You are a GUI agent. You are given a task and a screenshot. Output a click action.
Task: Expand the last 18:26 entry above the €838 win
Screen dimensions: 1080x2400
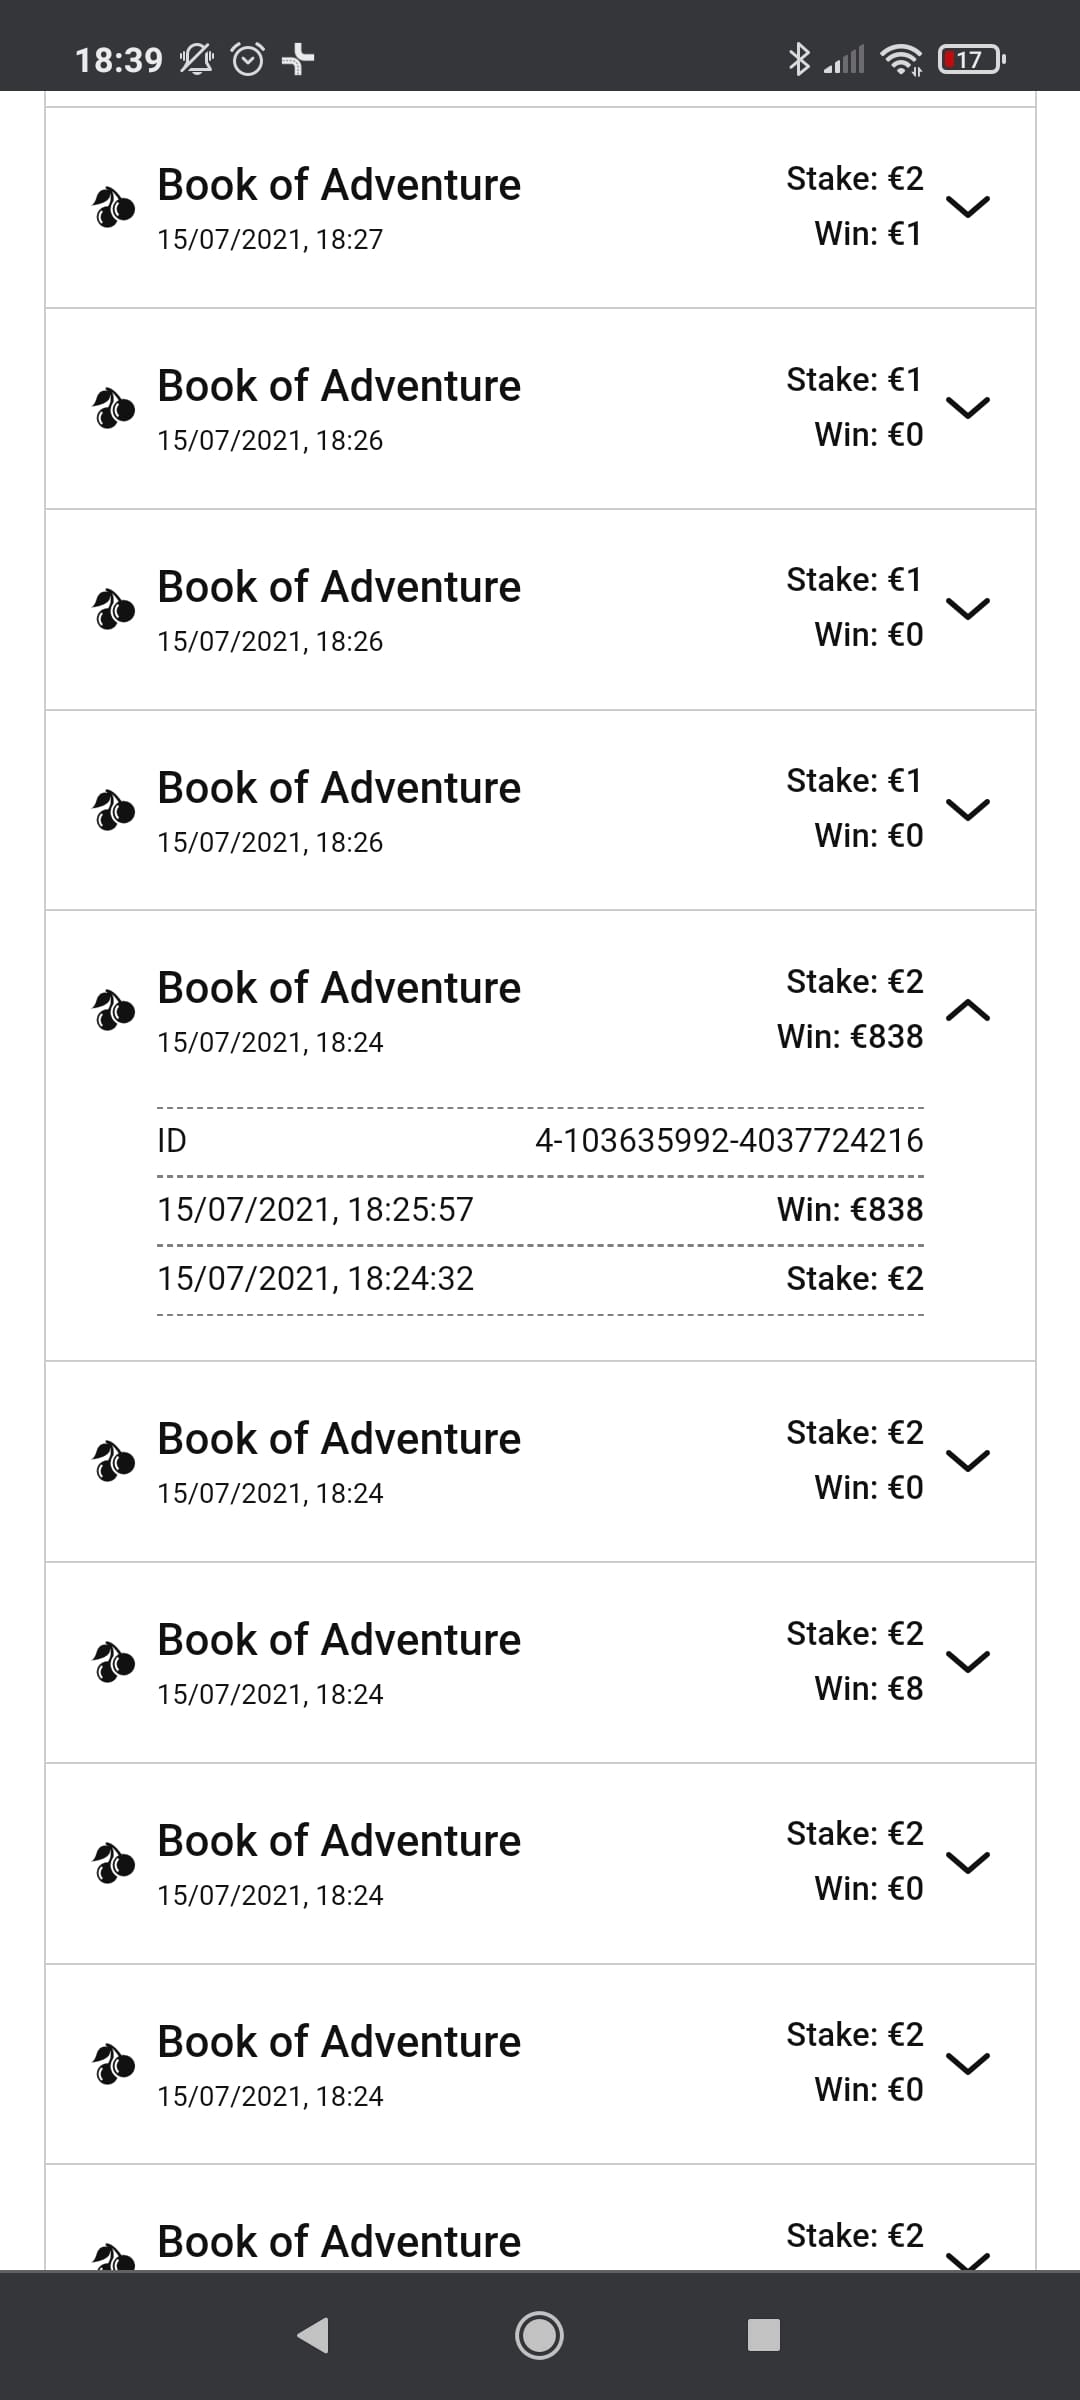(968, 809)
